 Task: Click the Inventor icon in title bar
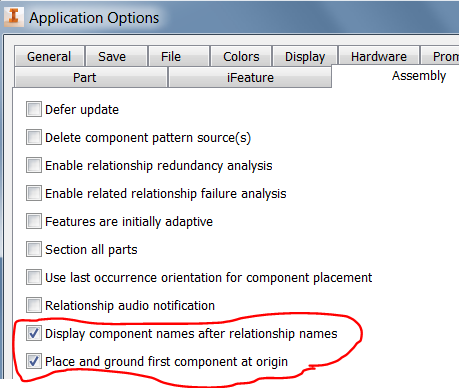(13, 17)
